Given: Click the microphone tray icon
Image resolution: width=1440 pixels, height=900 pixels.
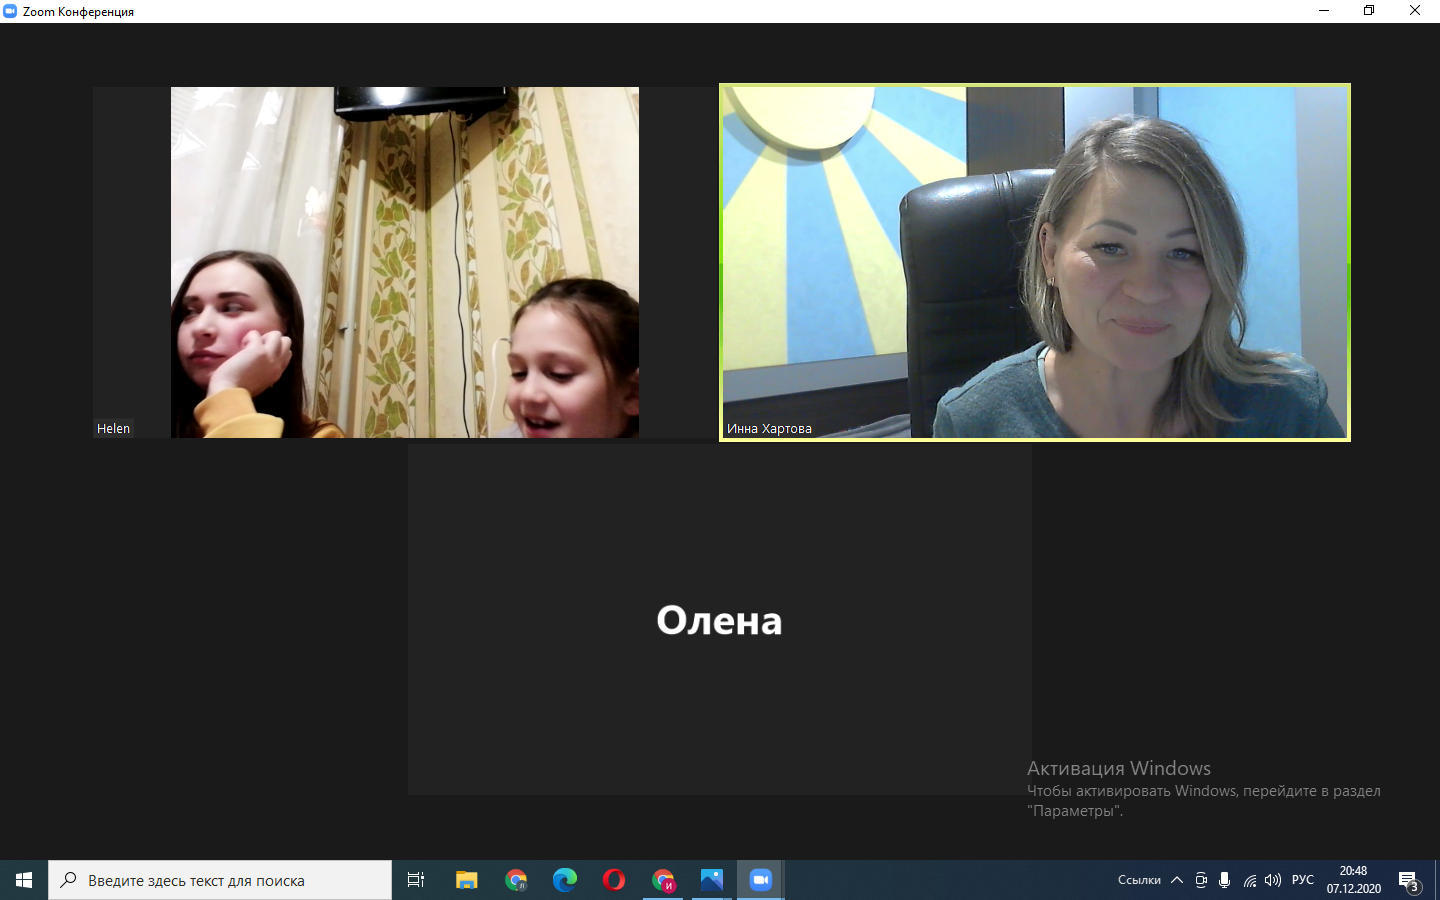Looking at the screenshot, I should pyautogui.click(x=1224, y=880).
